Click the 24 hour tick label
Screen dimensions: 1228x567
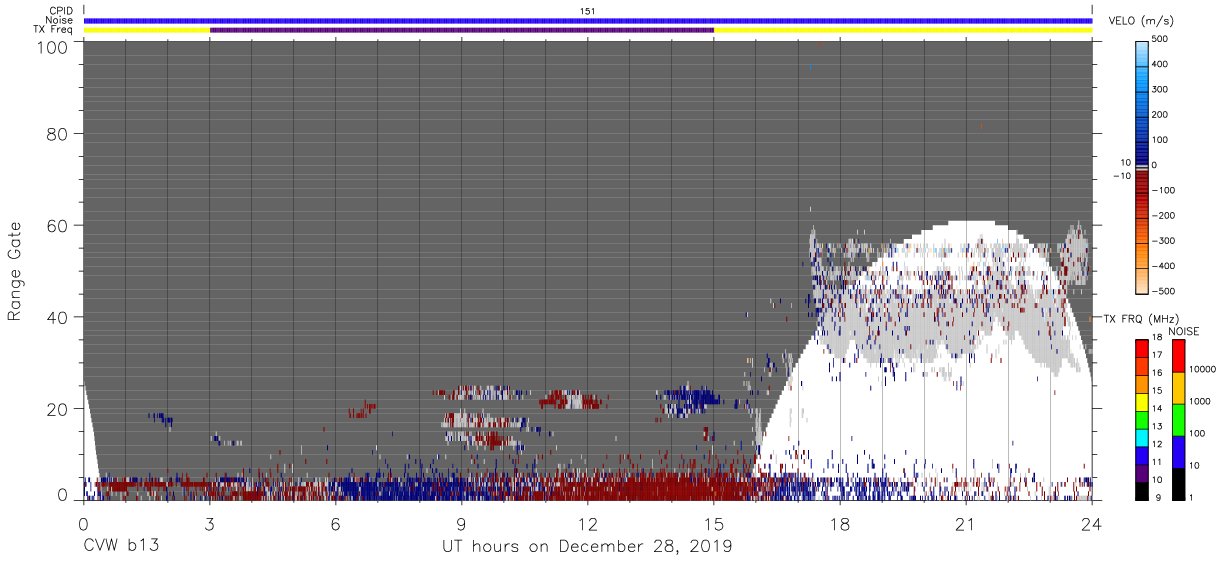coord(1091,524)
